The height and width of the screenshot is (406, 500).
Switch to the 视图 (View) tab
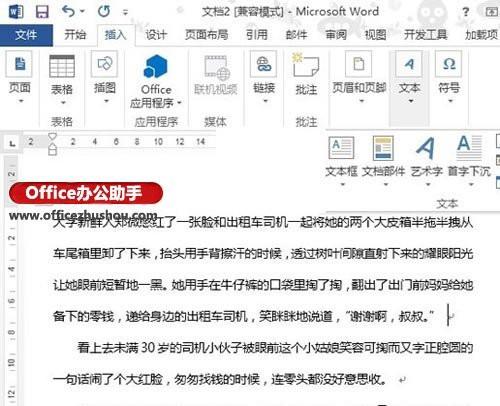(x=375, y=35)
